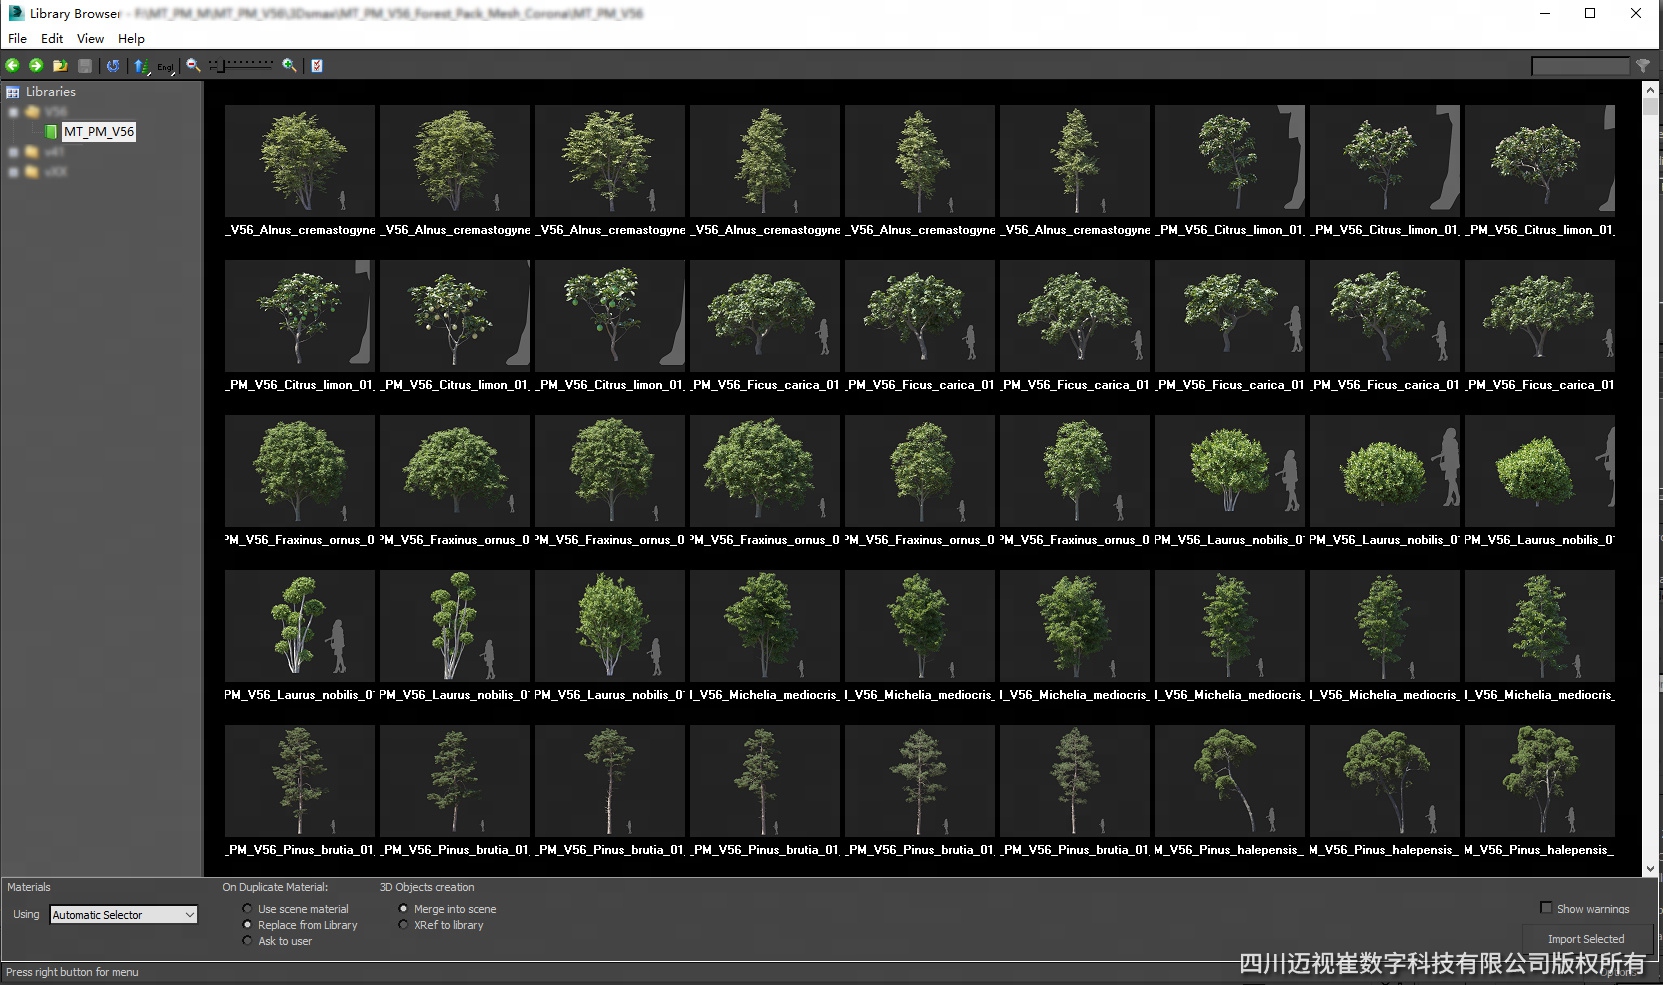Collapse the V56 library folder
This screenshot has width=1663, height=985.
point(14,112)
